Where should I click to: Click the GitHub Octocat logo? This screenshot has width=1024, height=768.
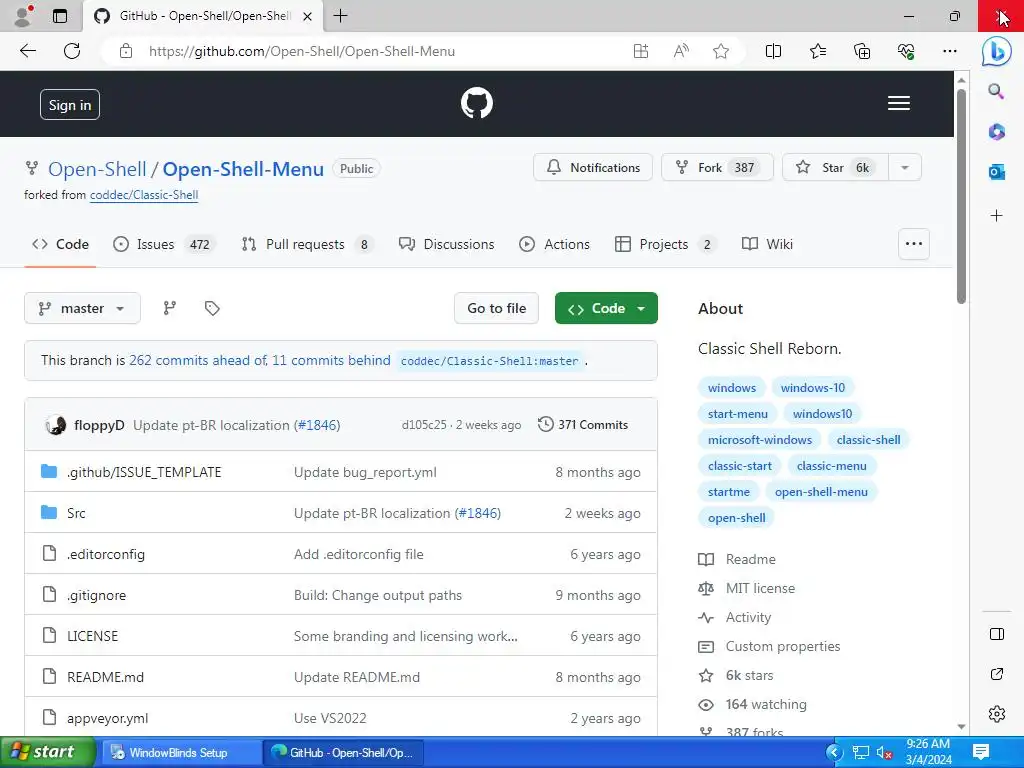tap(477, 103)
